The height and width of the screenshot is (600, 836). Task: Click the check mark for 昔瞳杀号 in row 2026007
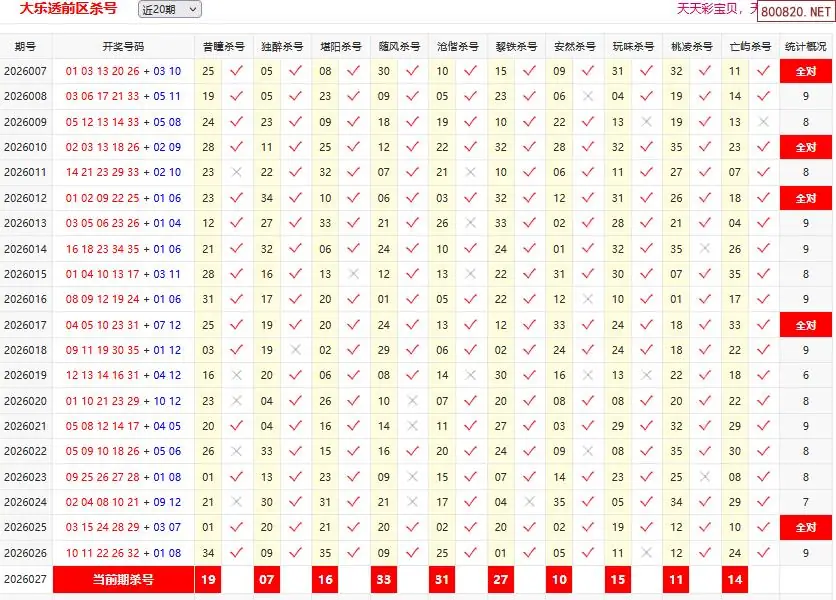pos(236,71)
